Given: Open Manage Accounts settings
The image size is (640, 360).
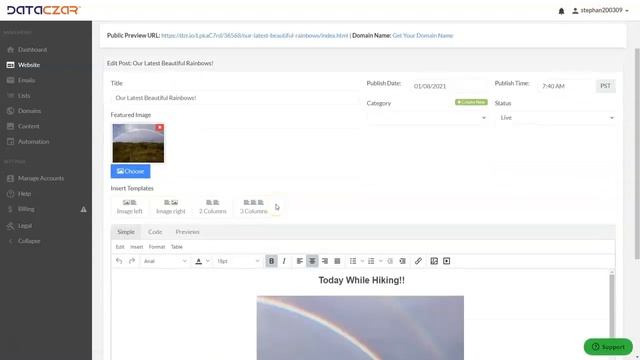Looking at the screenshot, I should pyautogui.click(x=40, y=178).
